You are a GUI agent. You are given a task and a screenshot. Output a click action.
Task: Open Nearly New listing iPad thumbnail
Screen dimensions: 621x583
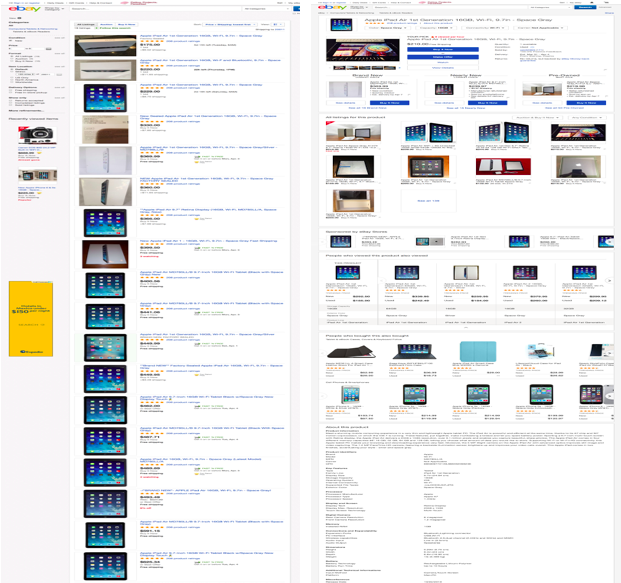pos(444,90)
